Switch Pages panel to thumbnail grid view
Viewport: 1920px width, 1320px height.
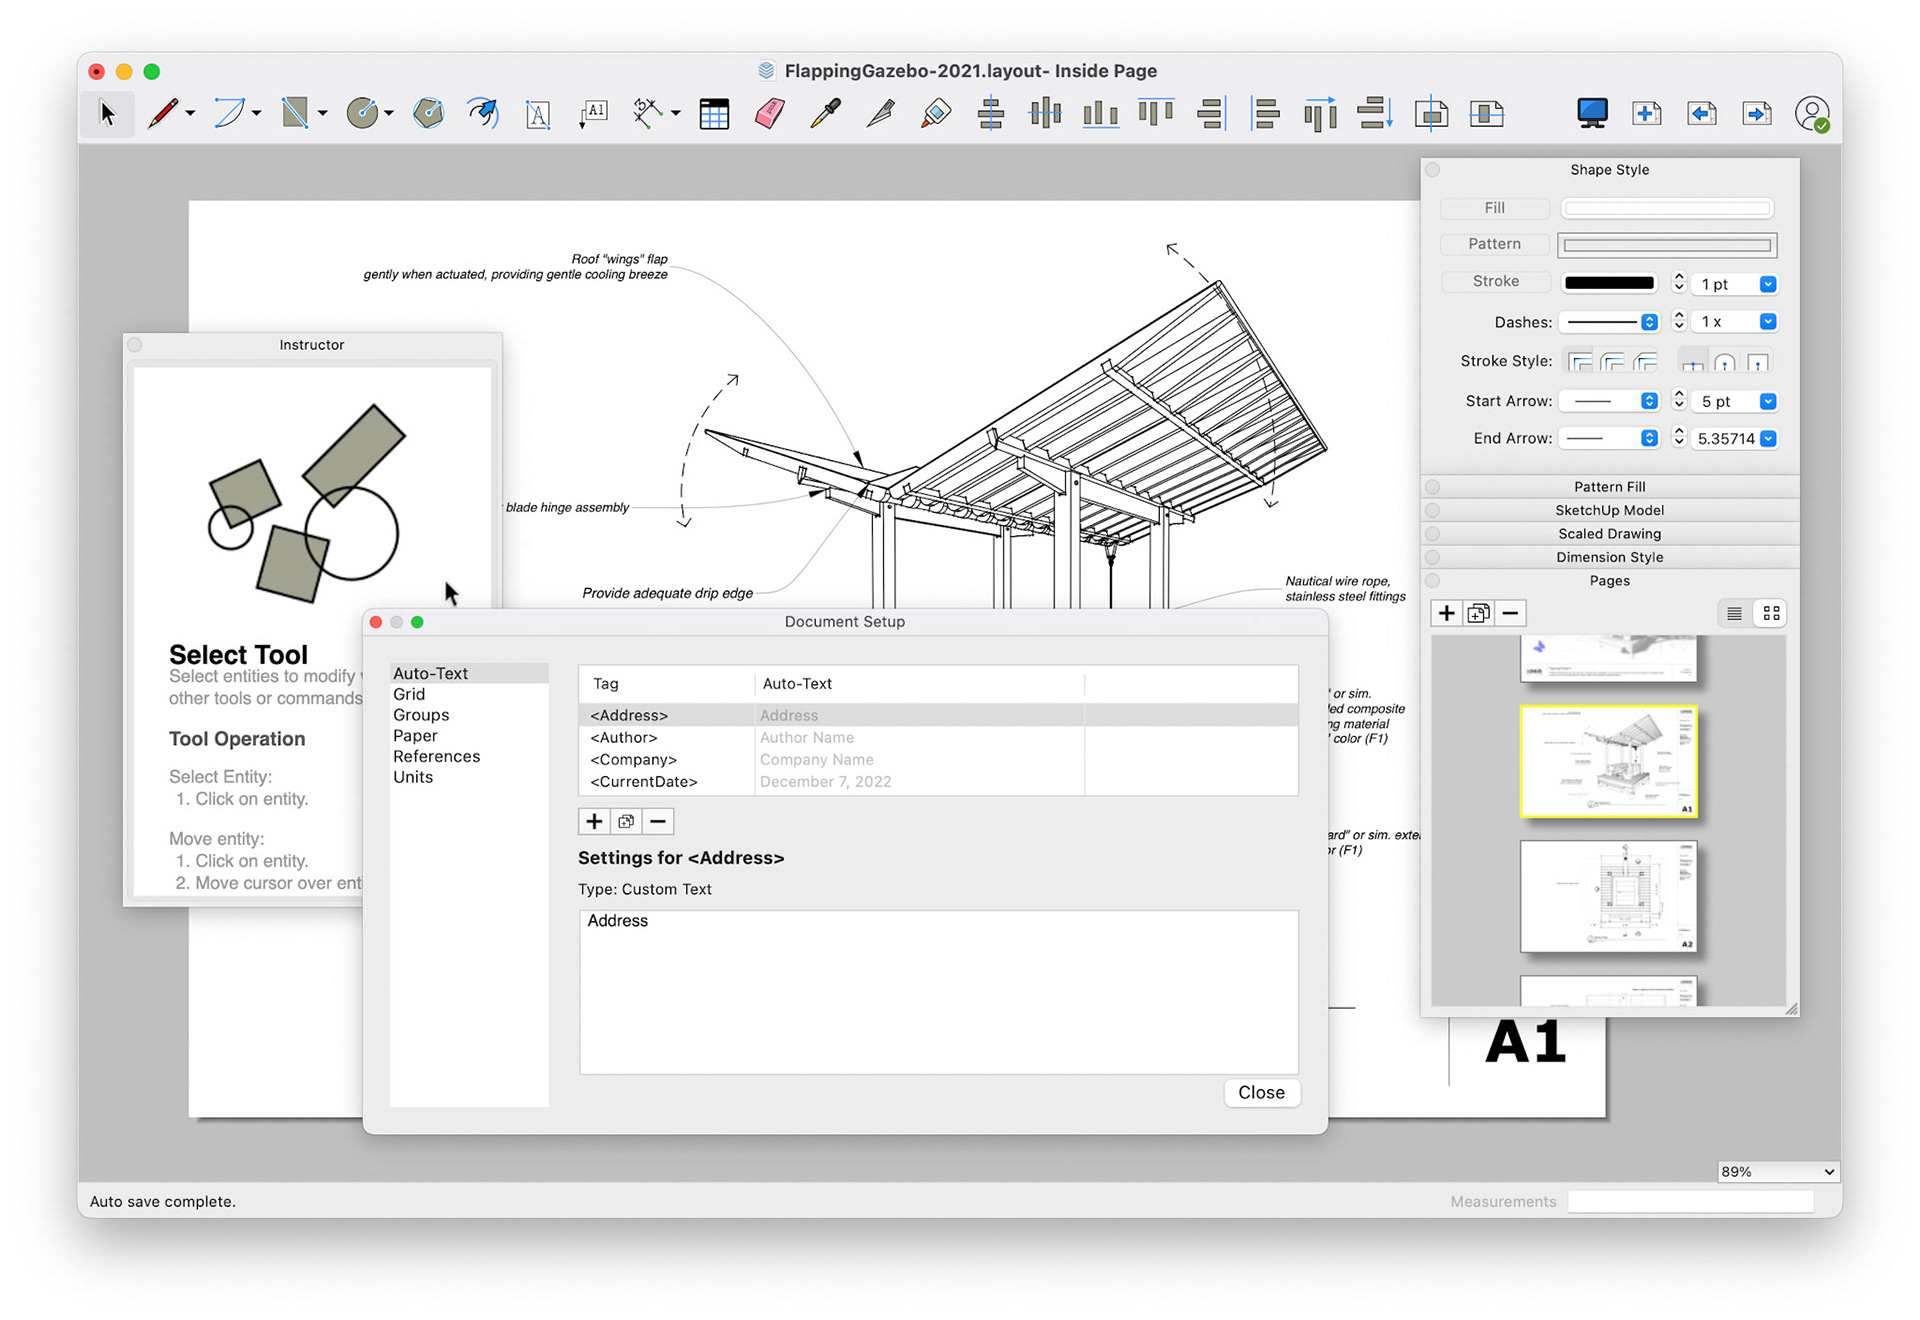tap(1771, 613)
